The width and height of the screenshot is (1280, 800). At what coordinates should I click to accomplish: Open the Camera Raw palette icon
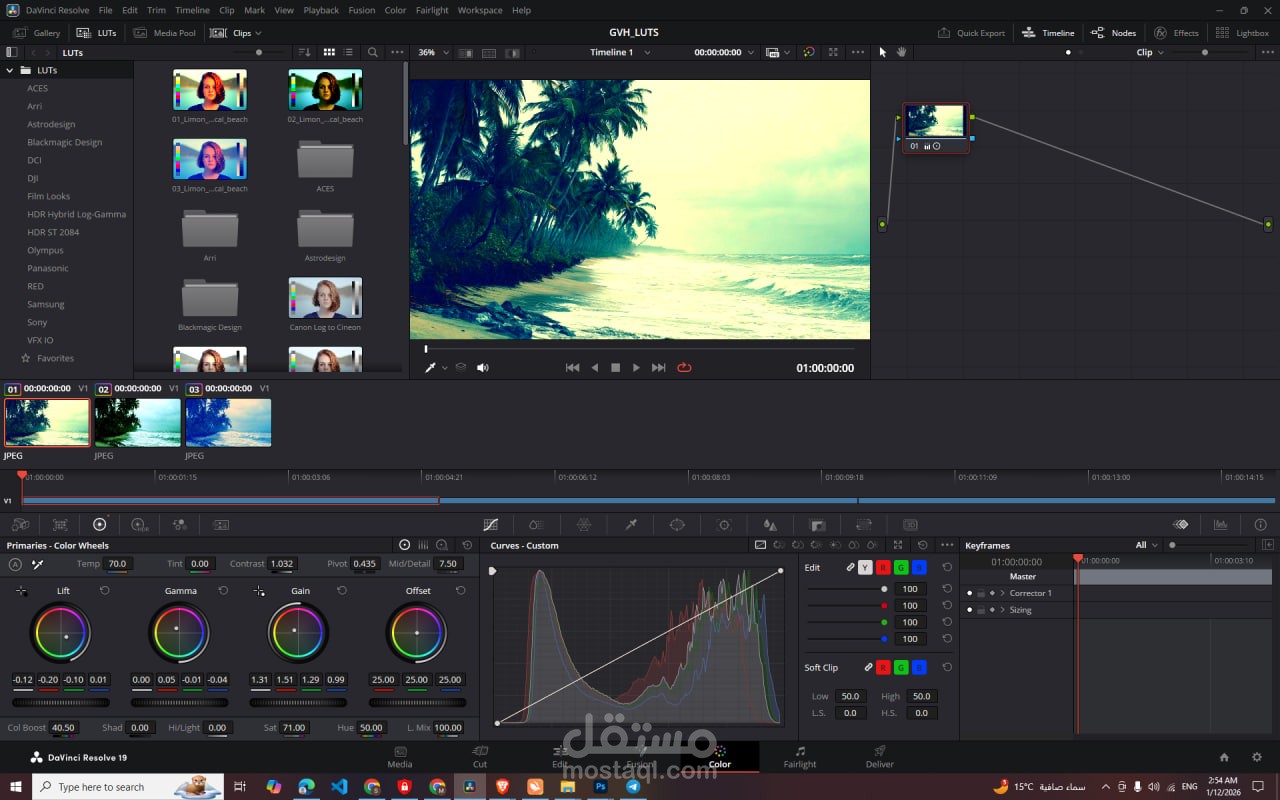(x=20, y=524)
